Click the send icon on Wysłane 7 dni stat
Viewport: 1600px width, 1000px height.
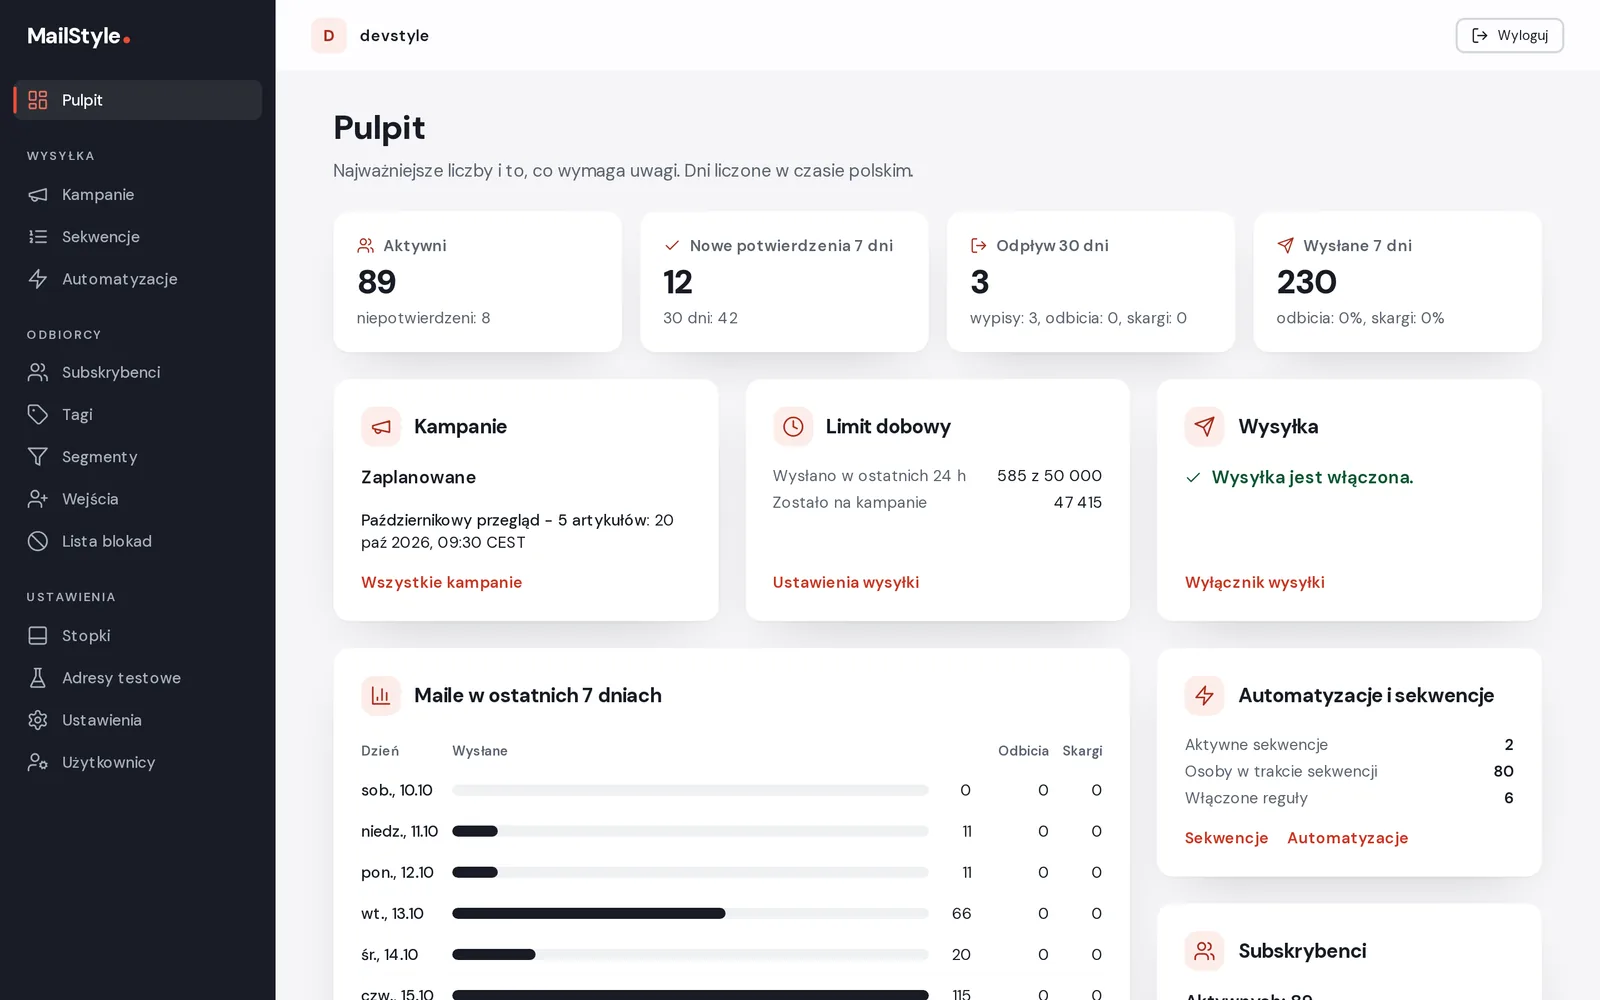pos(1286,246)
